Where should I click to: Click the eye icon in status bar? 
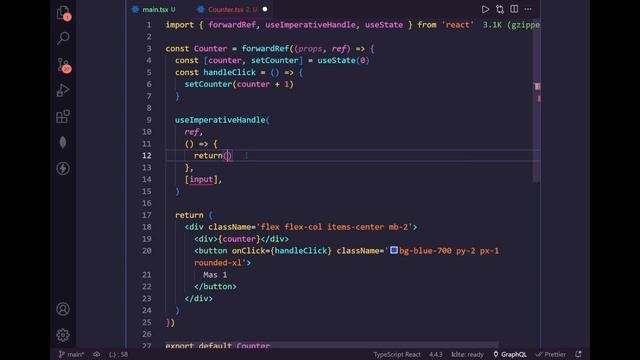97,354
